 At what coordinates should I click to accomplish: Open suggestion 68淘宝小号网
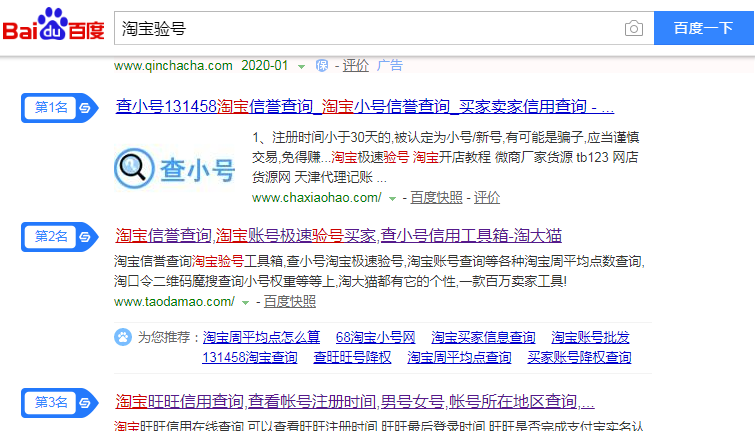pyautogui.click(x=376, y=337)
